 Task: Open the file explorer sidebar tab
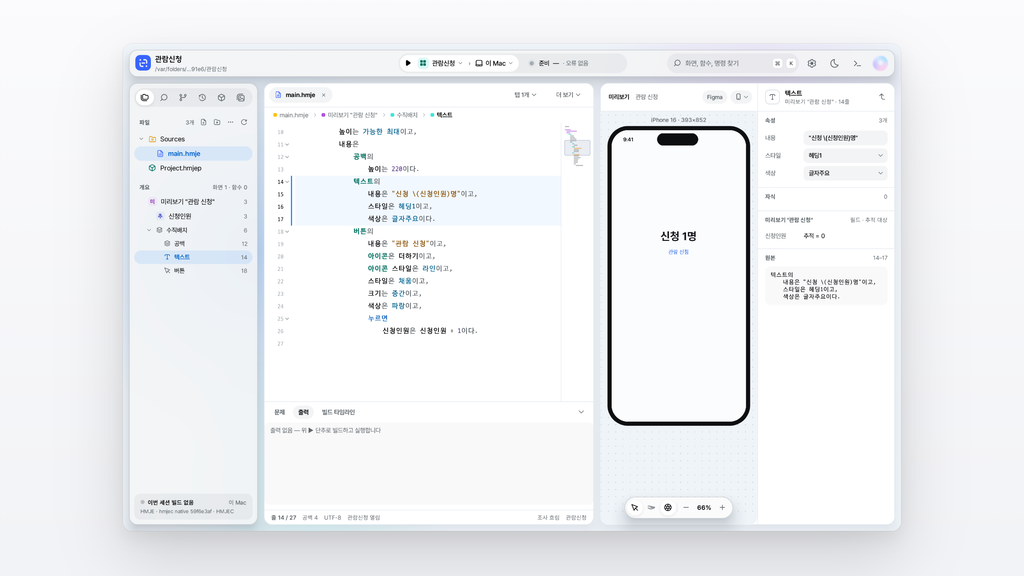point(145,97)
